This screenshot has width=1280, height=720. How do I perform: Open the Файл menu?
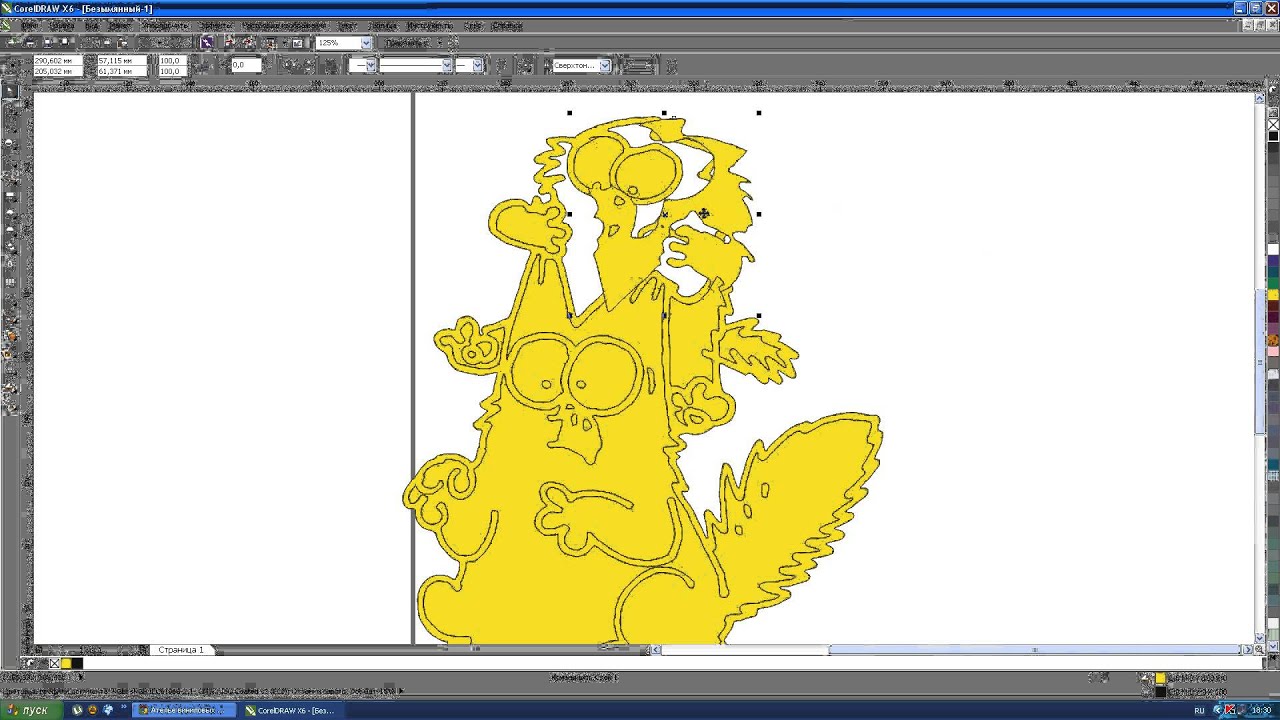30,26
